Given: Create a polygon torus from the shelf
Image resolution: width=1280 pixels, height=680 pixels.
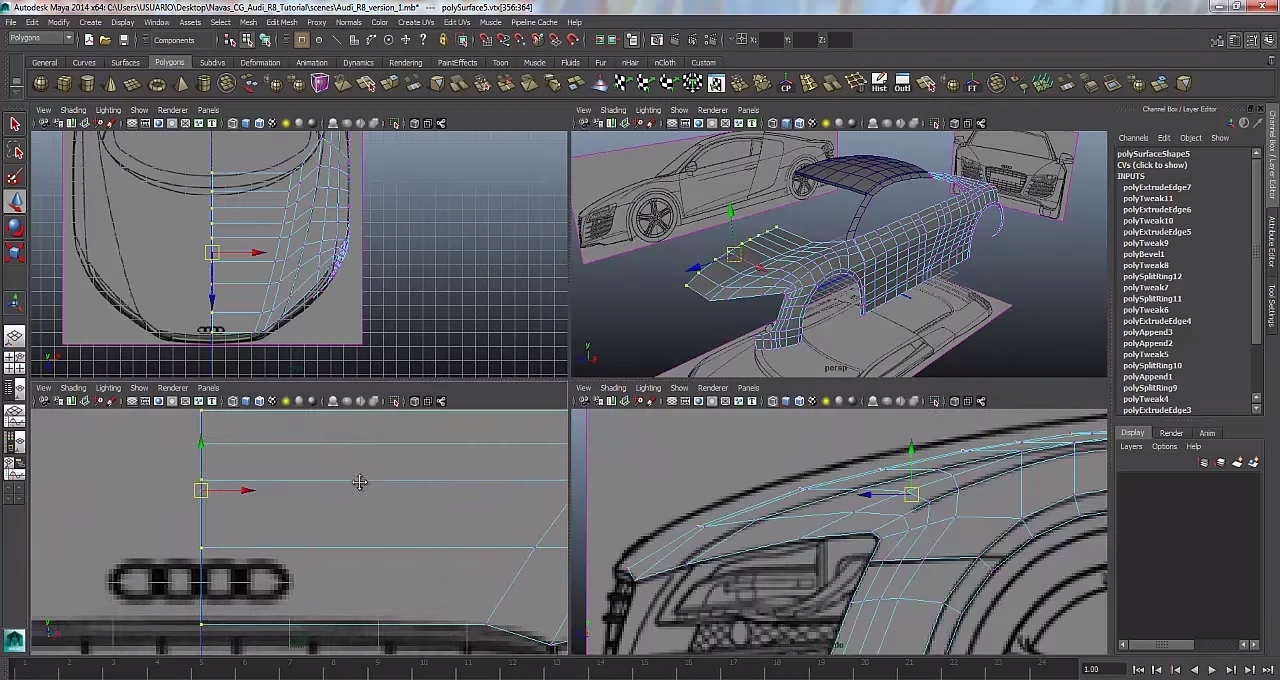Looking at the screenshot, I should (x=158, y=84).
